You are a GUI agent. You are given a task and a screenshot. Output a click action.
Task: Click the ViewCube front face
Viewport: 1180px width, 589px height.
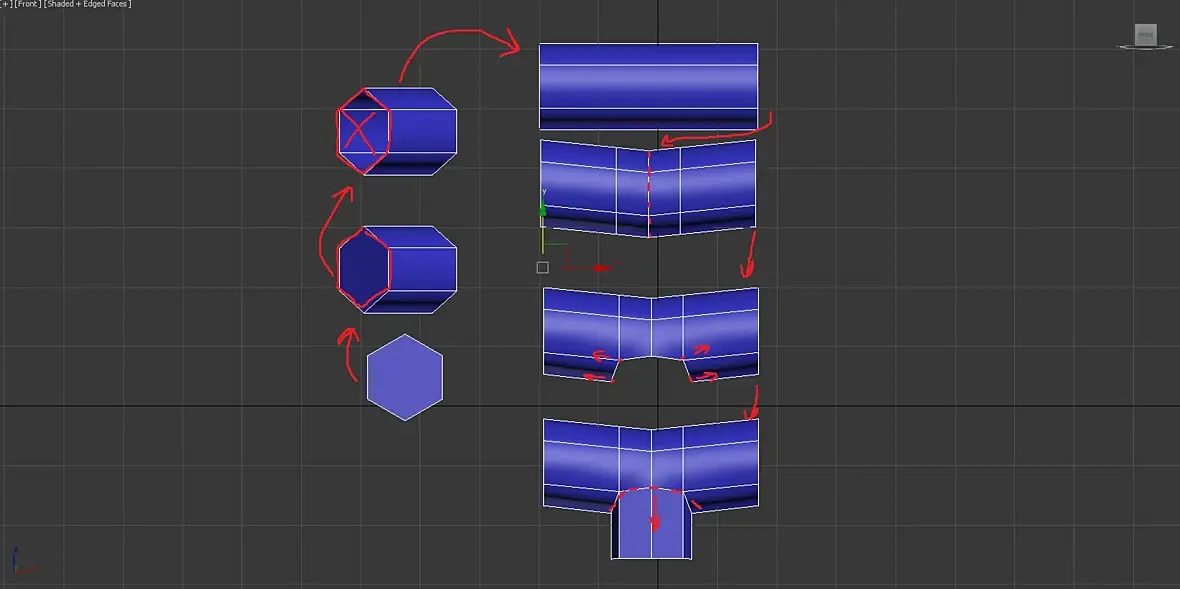coord(1145,35)
